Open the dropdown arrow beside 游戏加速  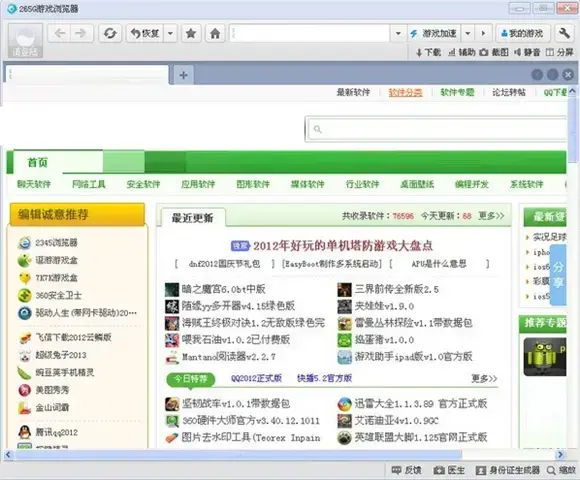pyautogui.click(x=468, y=34)
